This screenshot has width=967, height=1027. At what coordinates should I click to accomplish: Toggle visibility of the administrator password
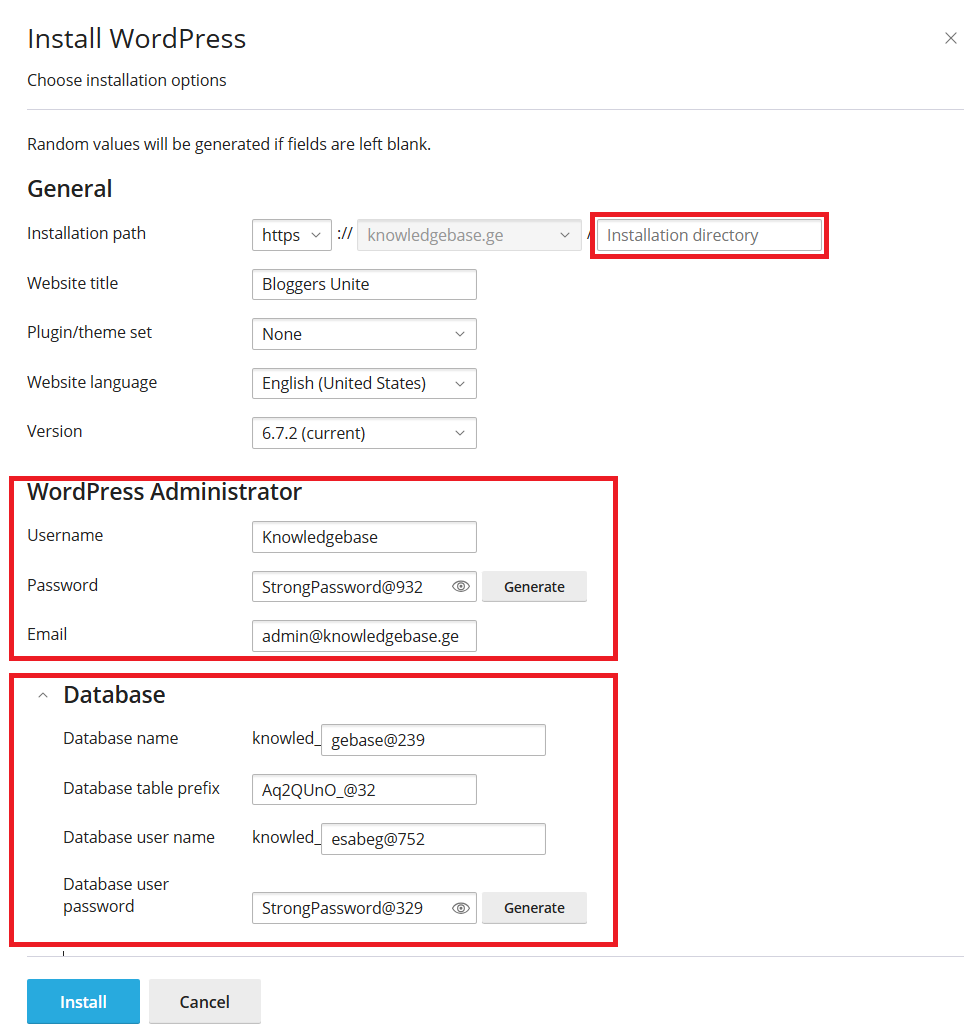click(461, 587)
